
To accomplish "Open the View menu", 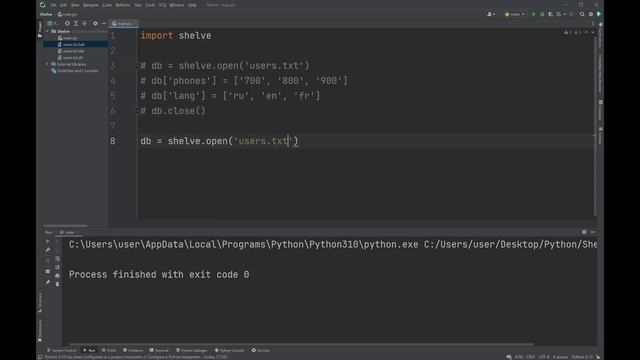I will tap(75, 5).
